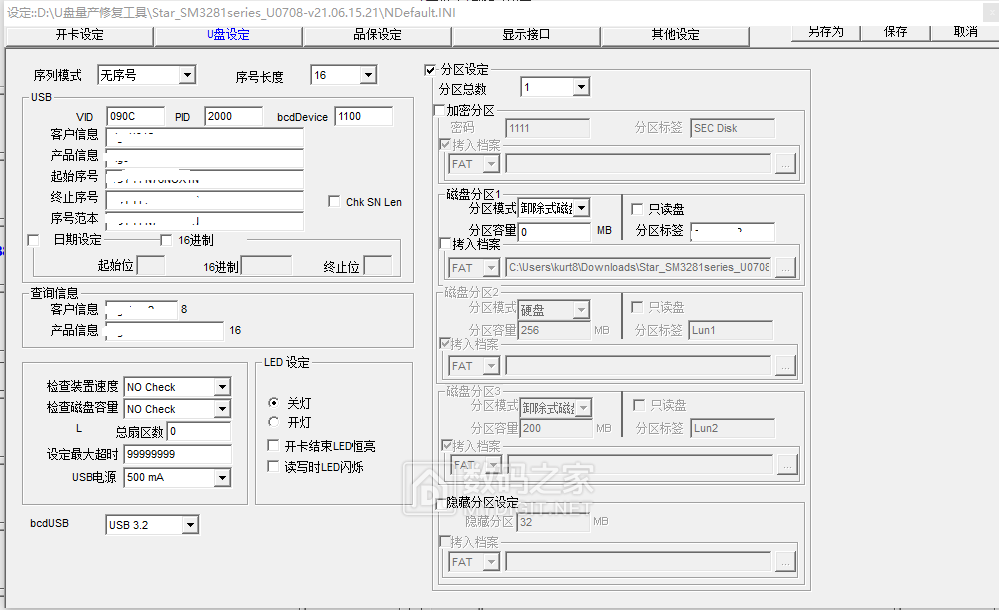Image resolution: width=999 pixels, height=610 pixels.
Task: Toggle the 16进制 hexadecimal checkbox
Action: point(166,239)
